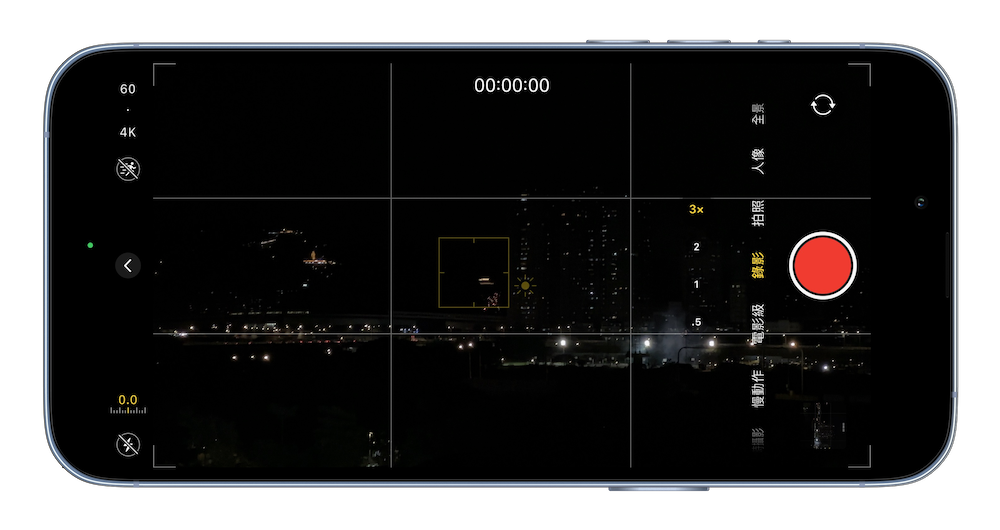
Task: Switch to 全景 panorama mode
Action: 759,114
